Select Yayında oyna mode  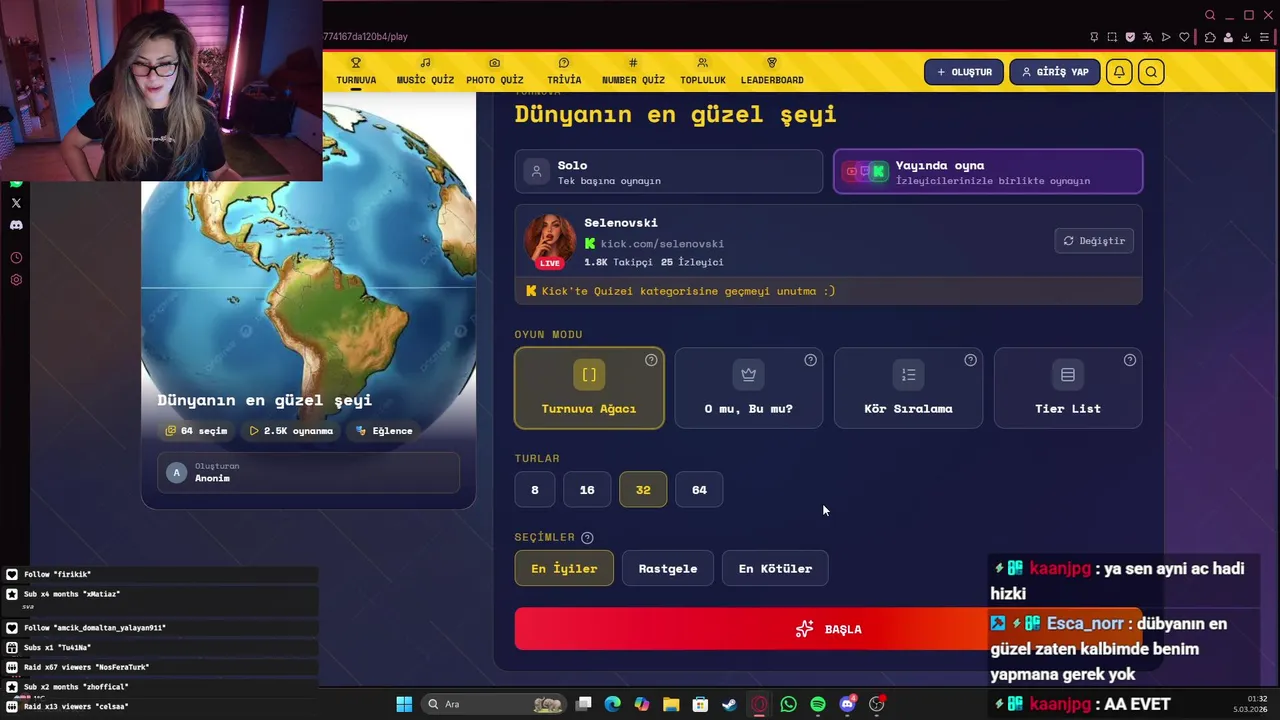click(988, 172)
